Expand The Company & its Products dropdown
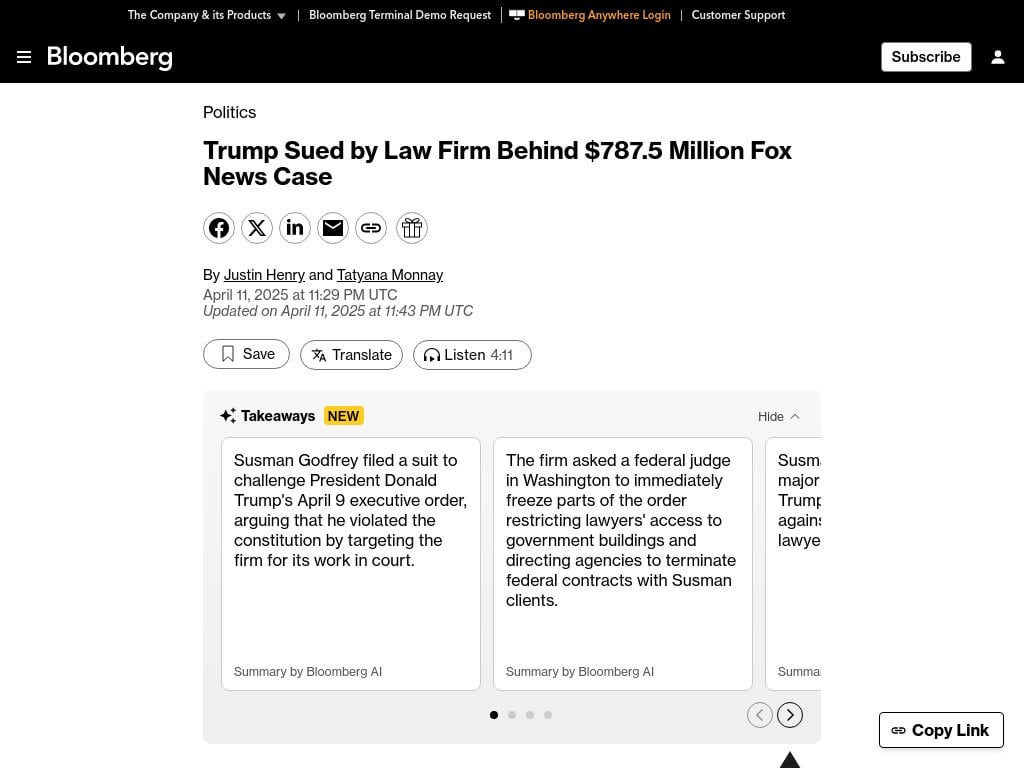Viewport: 1024px width, 768px height. pos(206,15)
